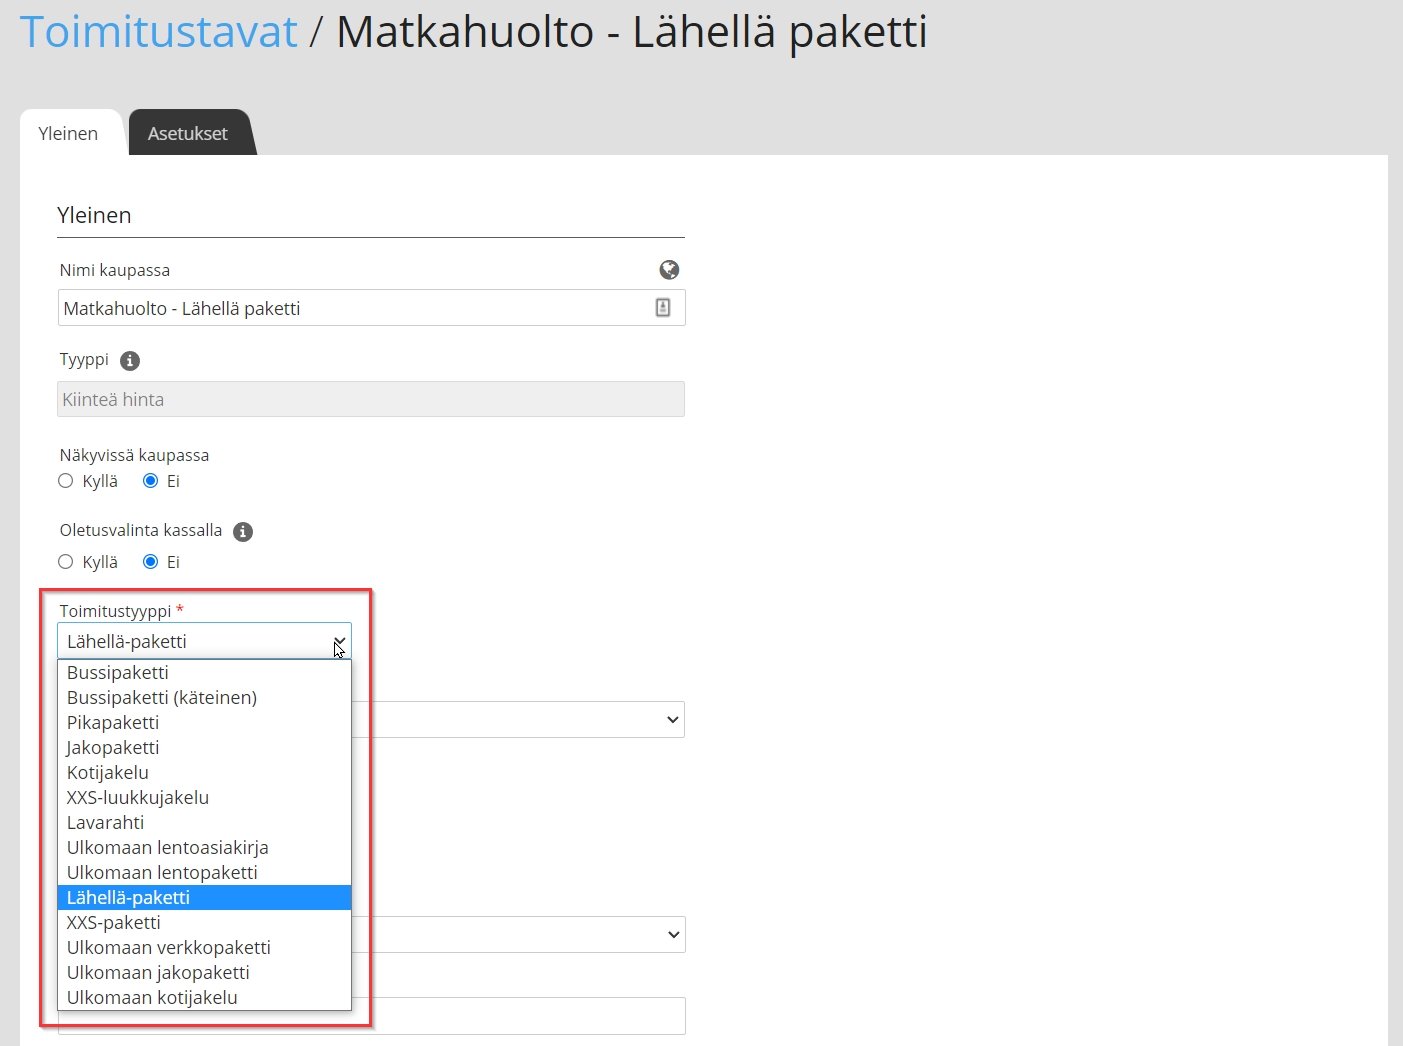The height and width of the screenshot is (1046, 1403).
Task: Choose Kotijakelu delivery type
Action: click(x=204, y=773)
